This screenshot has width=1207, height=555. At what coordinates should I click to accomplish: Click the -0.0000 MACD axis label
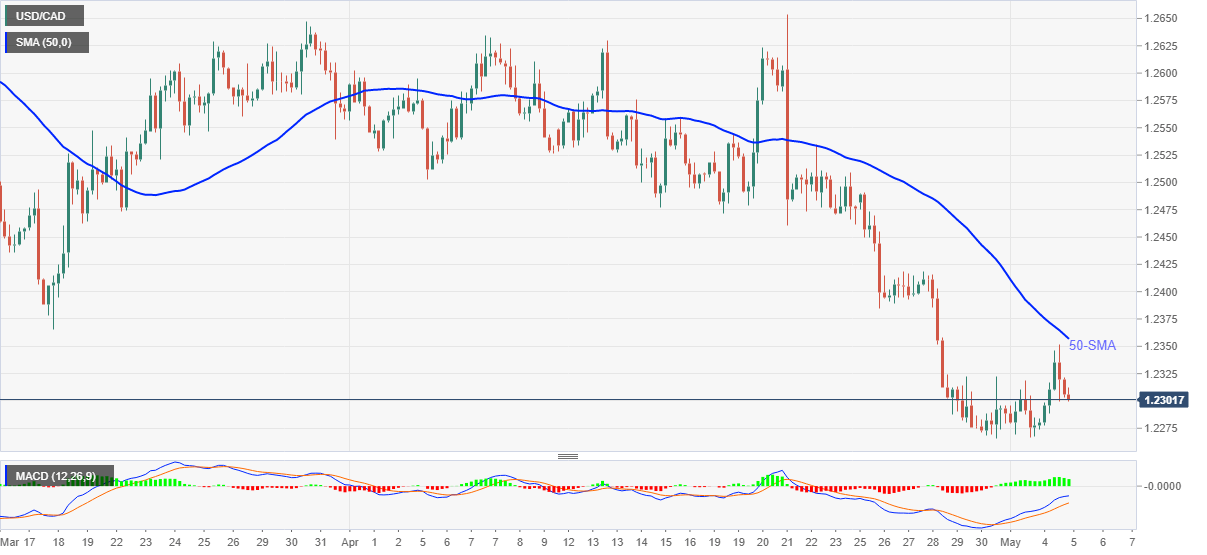tap(1165, 486)
